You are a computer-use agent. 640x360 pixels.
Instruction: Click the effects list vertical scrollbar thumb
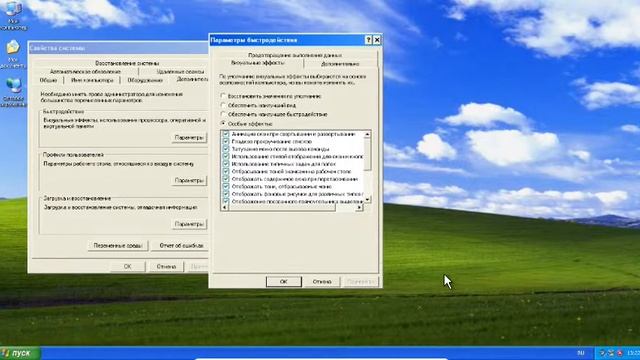coord(367,154)
